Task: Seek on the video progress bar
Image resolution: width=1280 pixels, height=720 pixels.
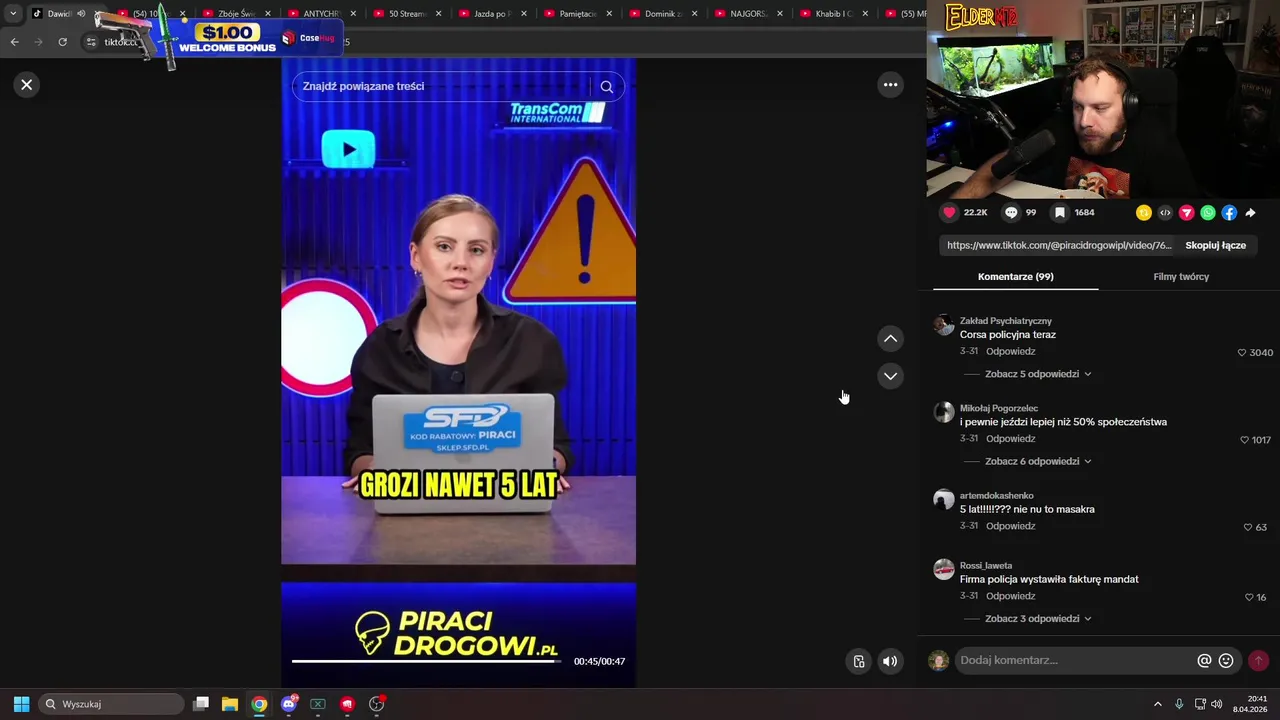Action: pyautogui.click(x=425, y=661)
